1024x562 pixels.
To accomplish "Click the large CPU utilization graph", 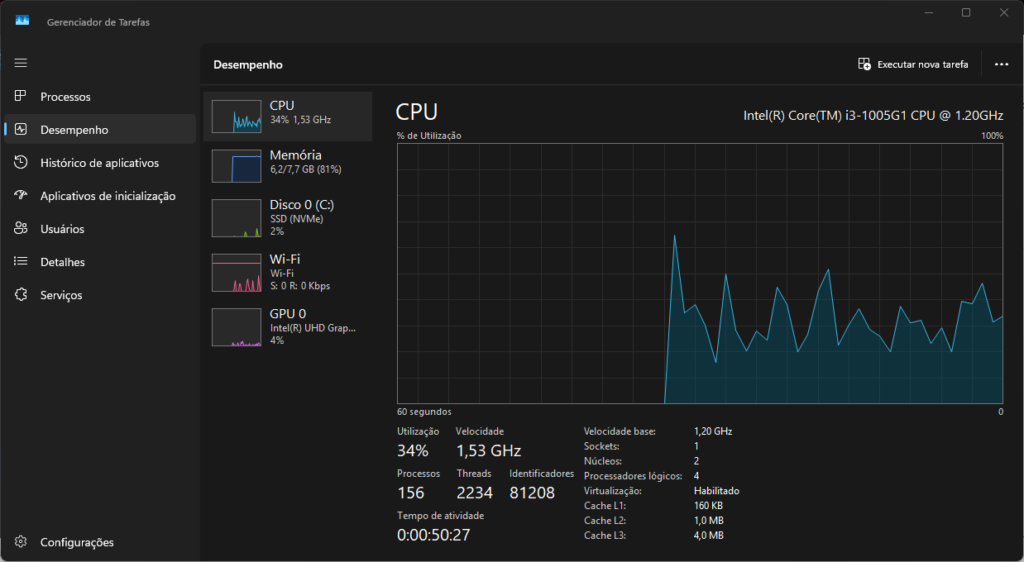I will coord(699,273).
